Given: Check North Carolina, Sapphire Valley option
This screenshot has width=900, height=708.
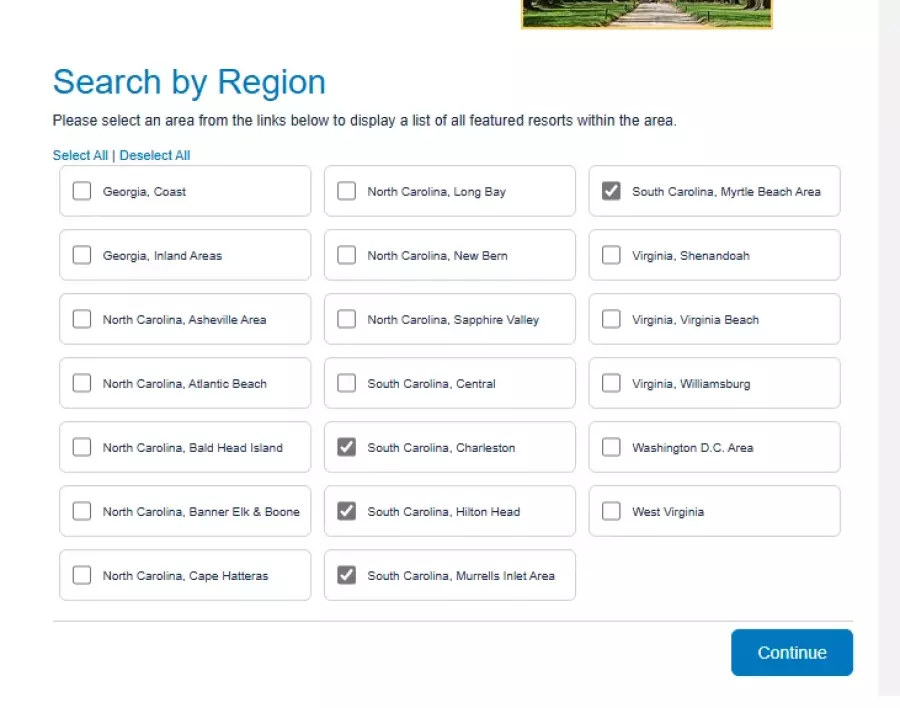Looking at the screenshot, I should (346, 319).
